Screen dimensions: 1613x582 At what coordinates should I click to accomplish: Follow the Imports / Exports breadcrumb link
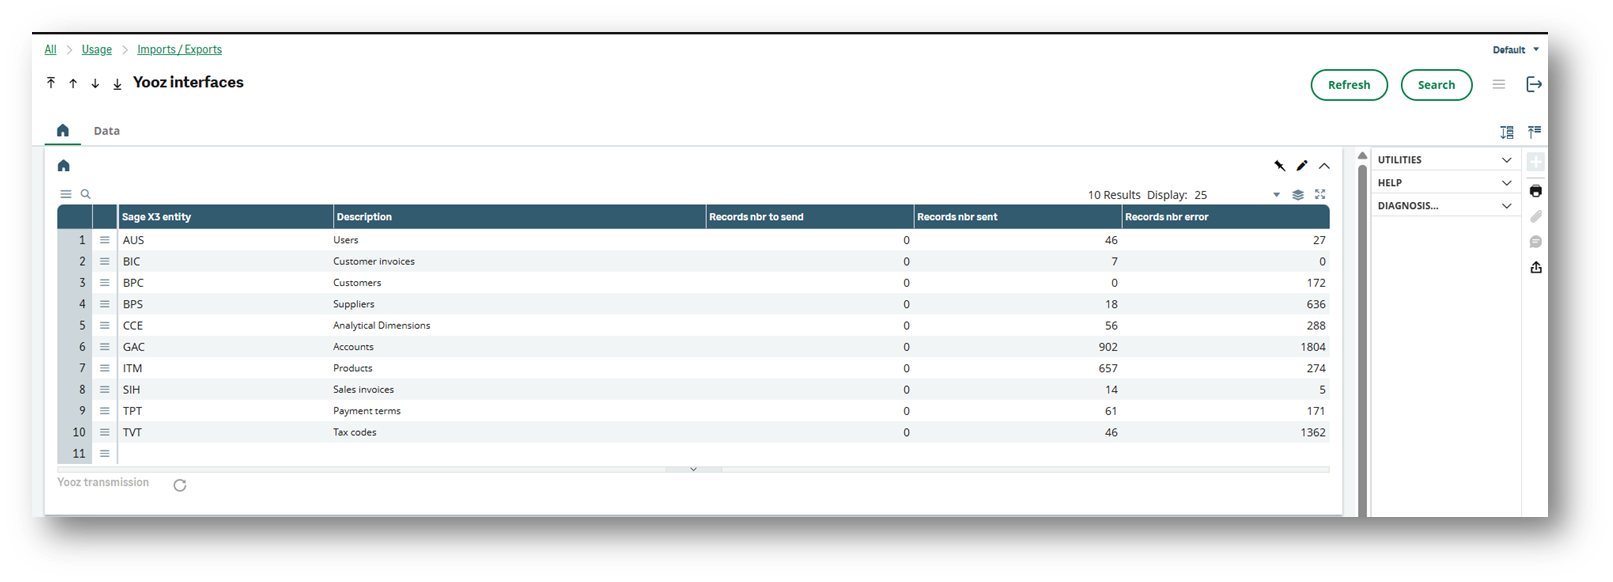click(180, 49)
